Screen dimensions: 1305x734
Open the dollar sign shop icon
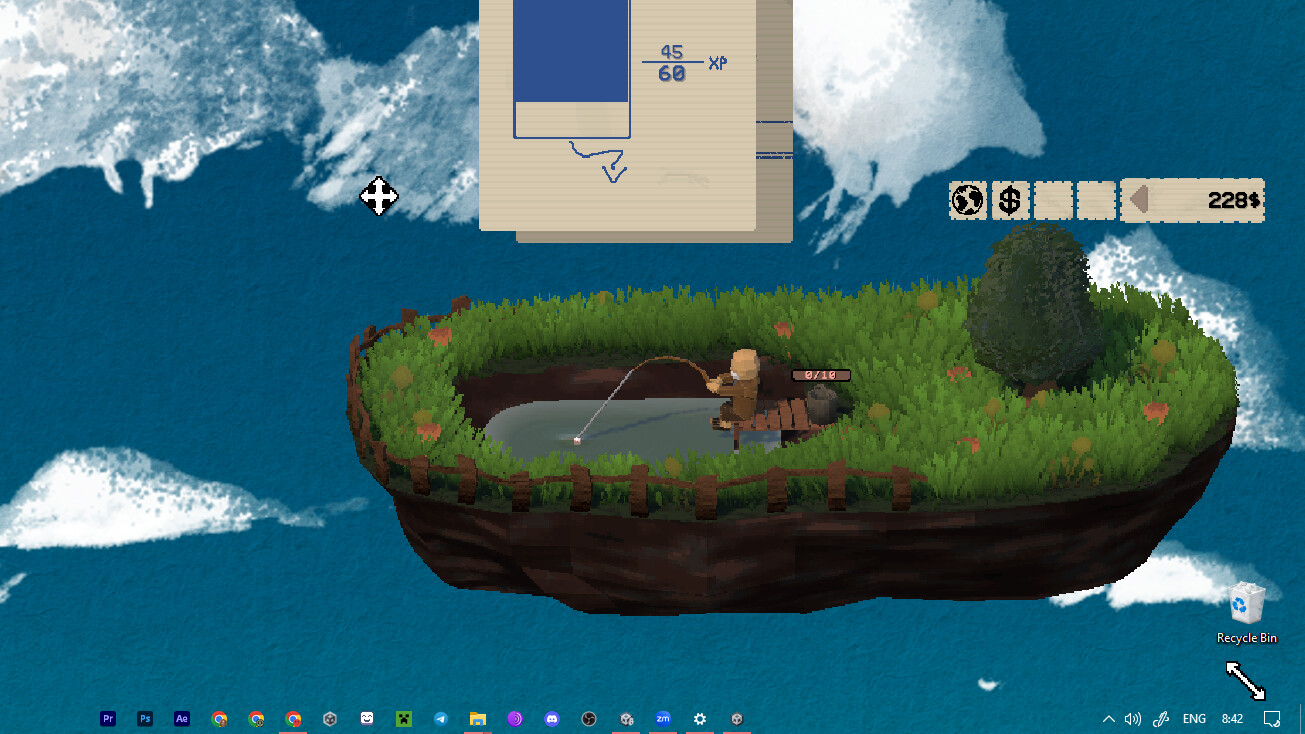(1010, 200)
